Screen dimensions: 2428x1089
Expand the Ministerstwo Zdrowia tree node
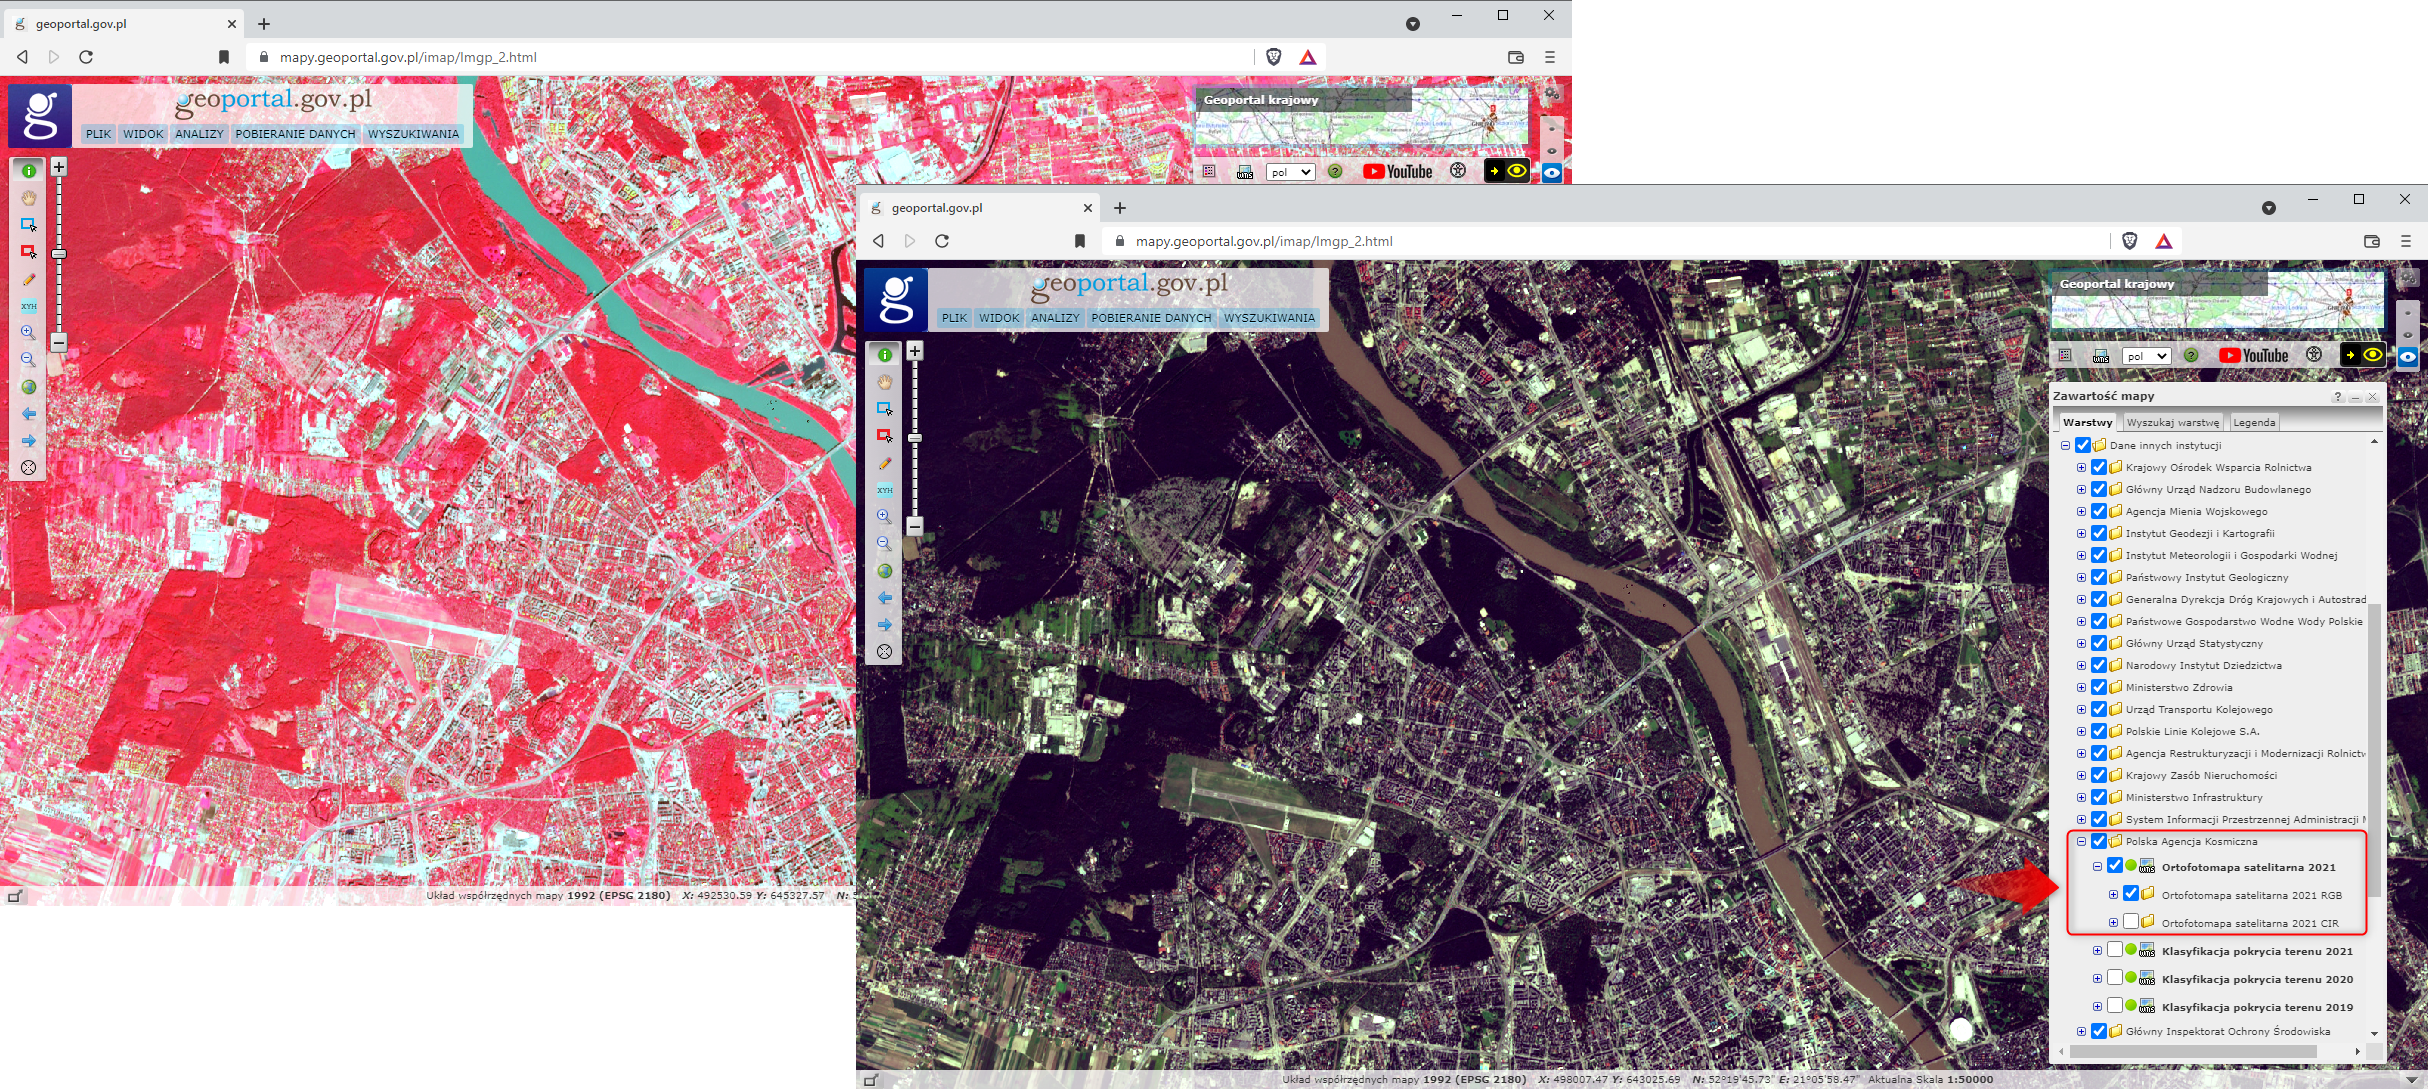(x=2081, y=687)
